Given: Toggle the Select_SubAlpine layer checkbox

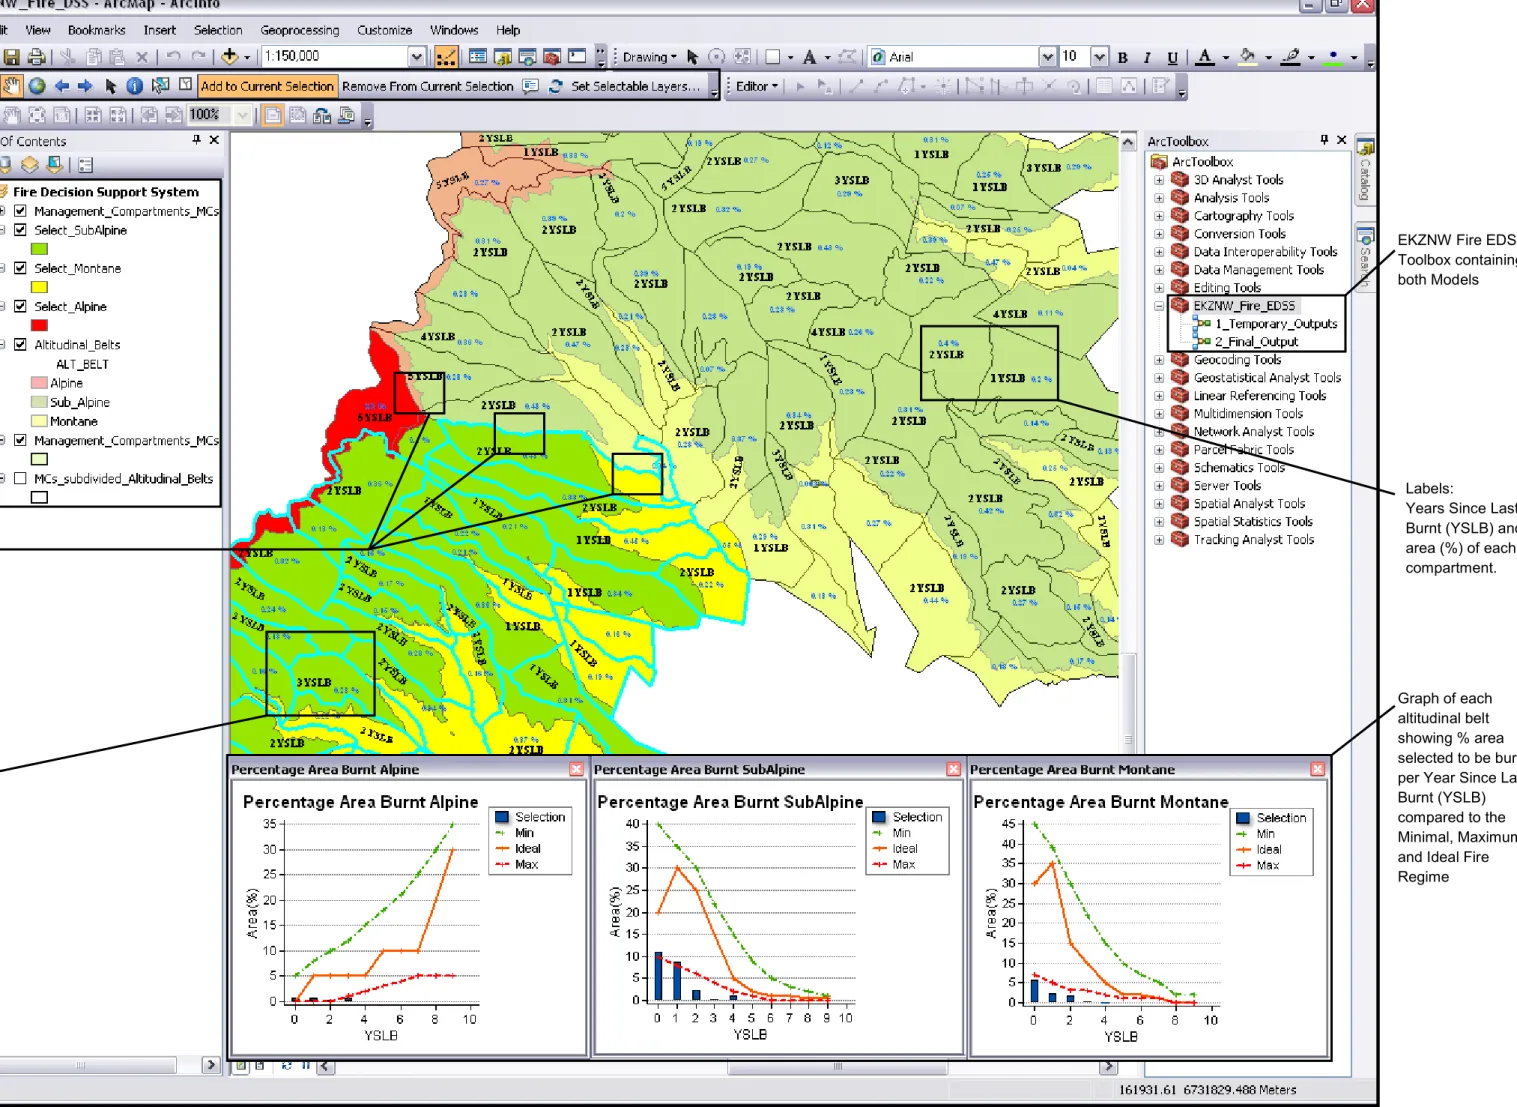Looking at the screenshot, I should (20, 230).
